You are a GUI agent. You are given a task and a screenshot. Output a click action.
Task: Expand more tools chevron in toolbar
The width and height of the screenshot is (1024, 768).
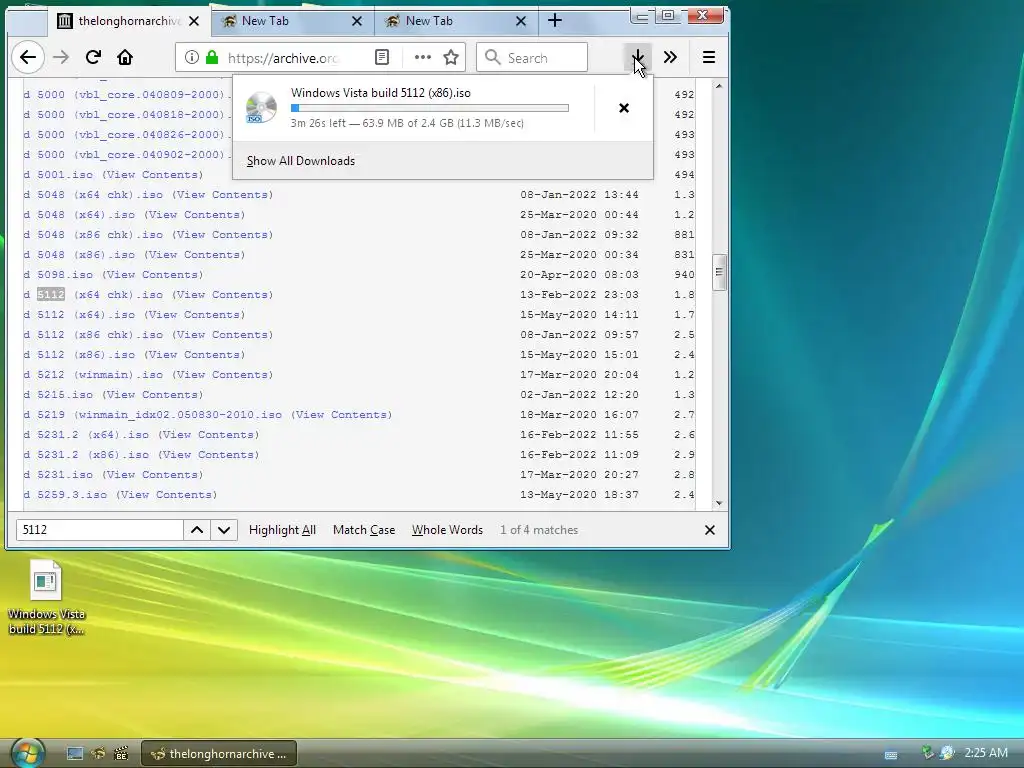pyautogui.click(x=670, y=57)
